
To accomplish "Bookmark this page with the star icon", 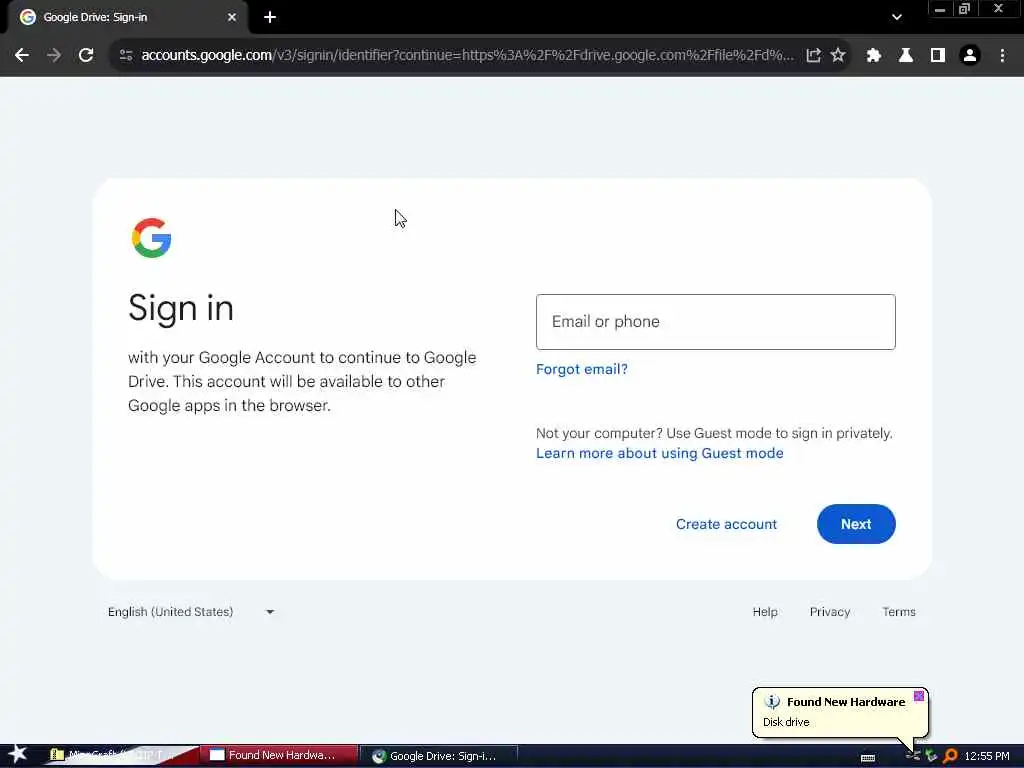I will [x=838, y=56].
